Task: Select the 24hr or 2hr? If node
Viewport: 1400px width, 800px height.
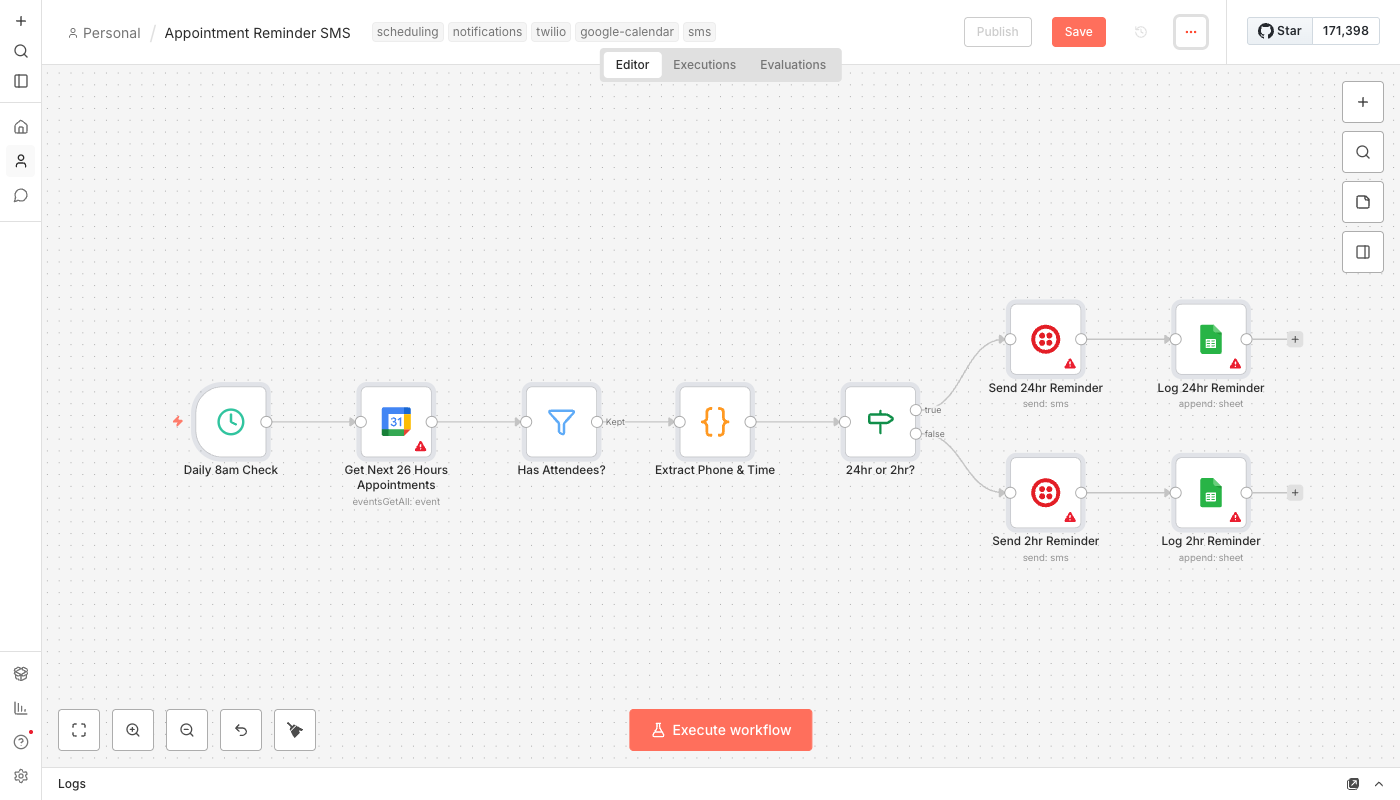Action: tap(880, 422)
